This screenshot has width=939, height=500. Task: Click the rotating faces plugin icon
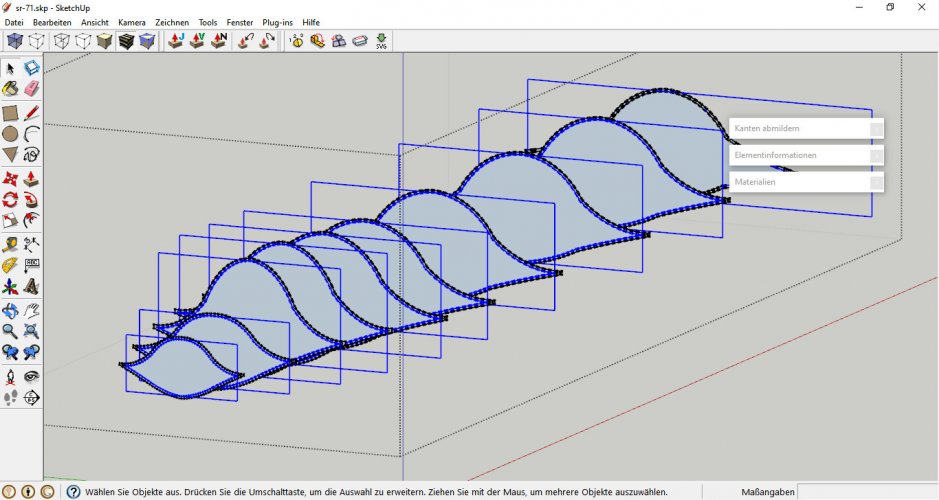(x=339, y=41)
